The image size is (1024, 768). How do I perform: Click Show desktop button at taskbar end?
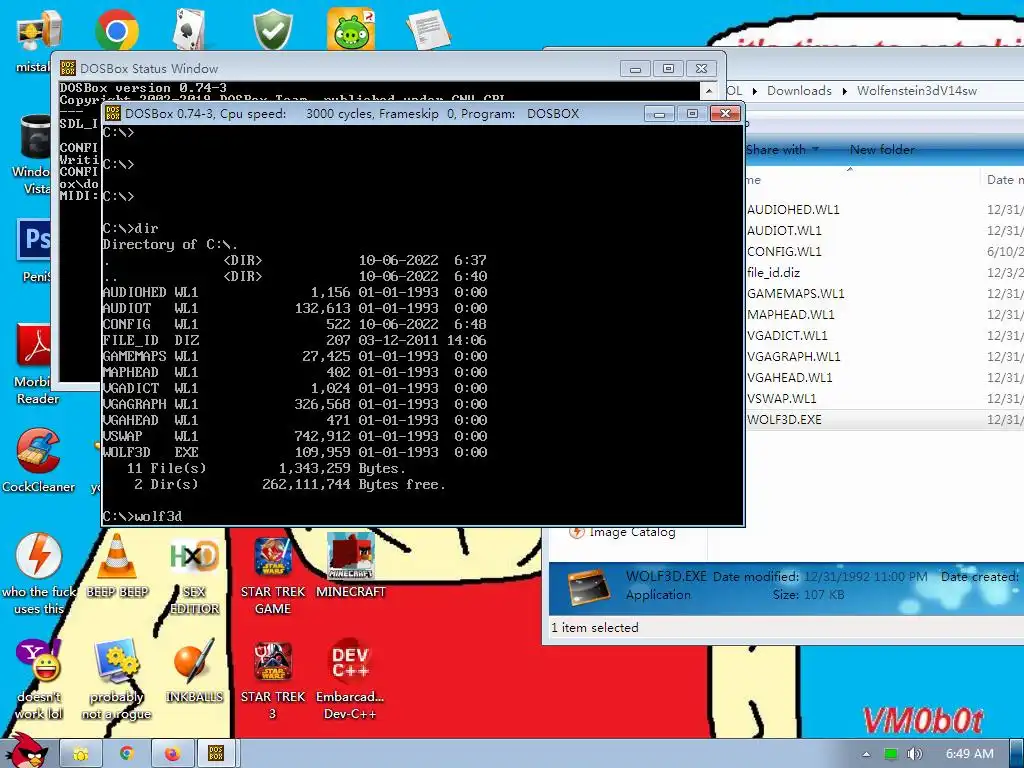pyautogui.click(x=1017, y=754)
